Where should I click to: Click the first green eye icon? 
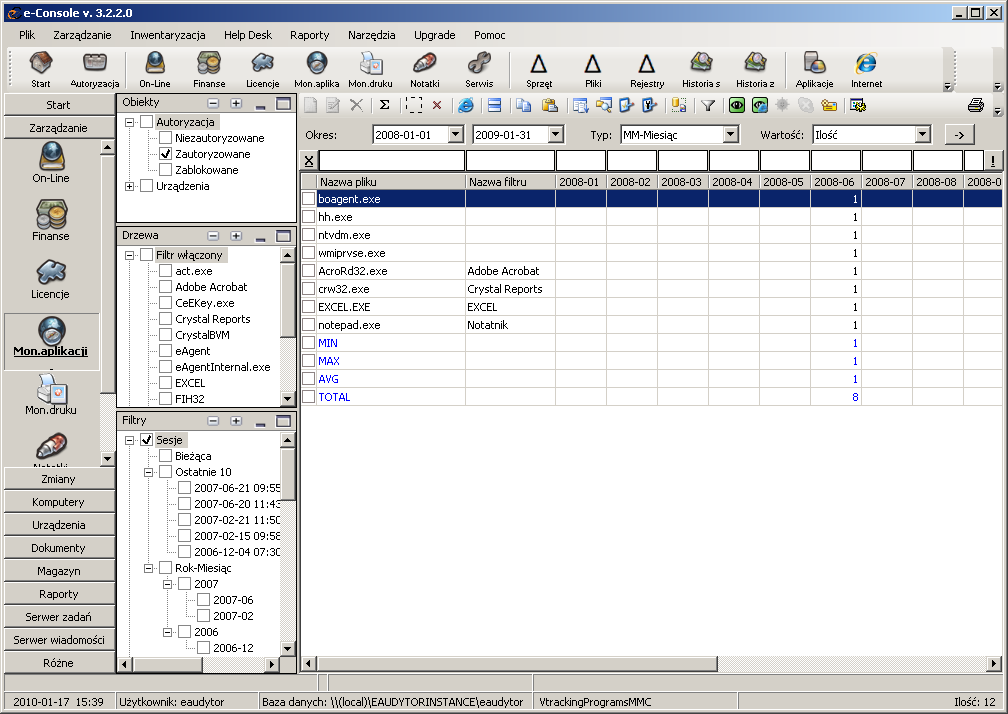(x=737, y=105)
